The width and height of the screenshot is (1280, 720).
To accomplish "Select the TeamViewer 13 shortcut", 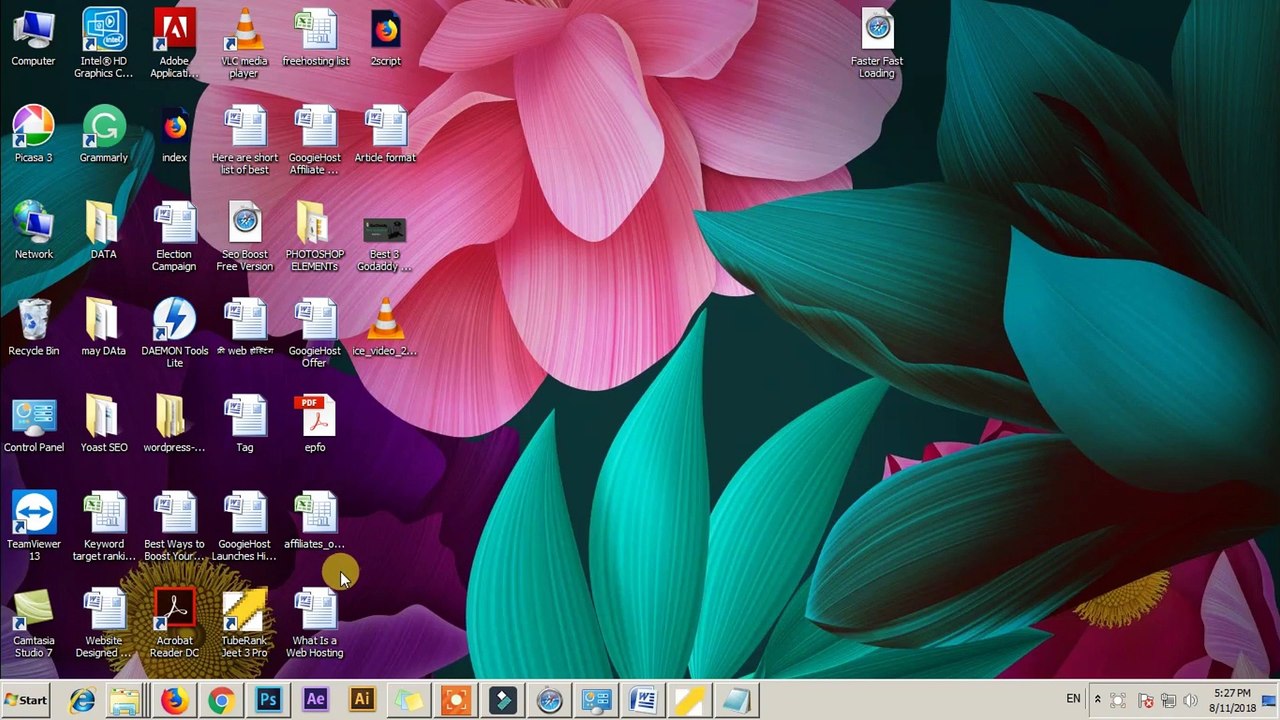I will [x=33, y=527].
